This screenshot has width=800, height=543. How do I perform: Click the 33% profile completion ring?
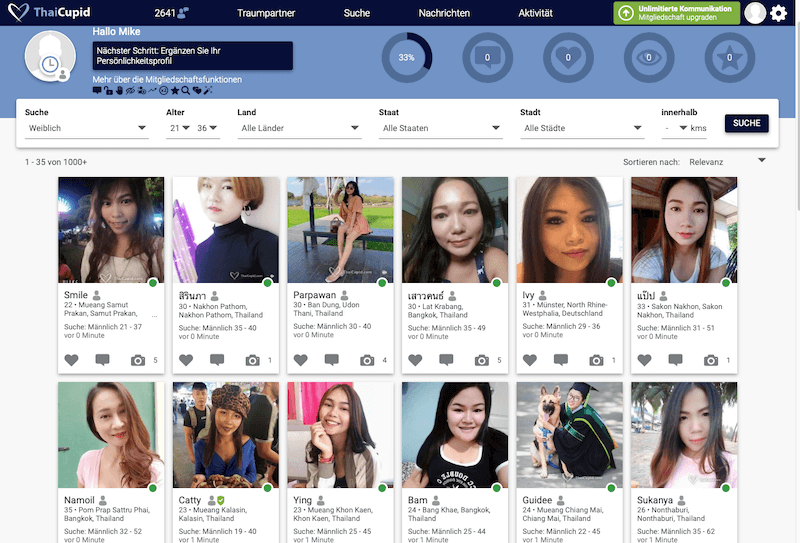(407, 57)
